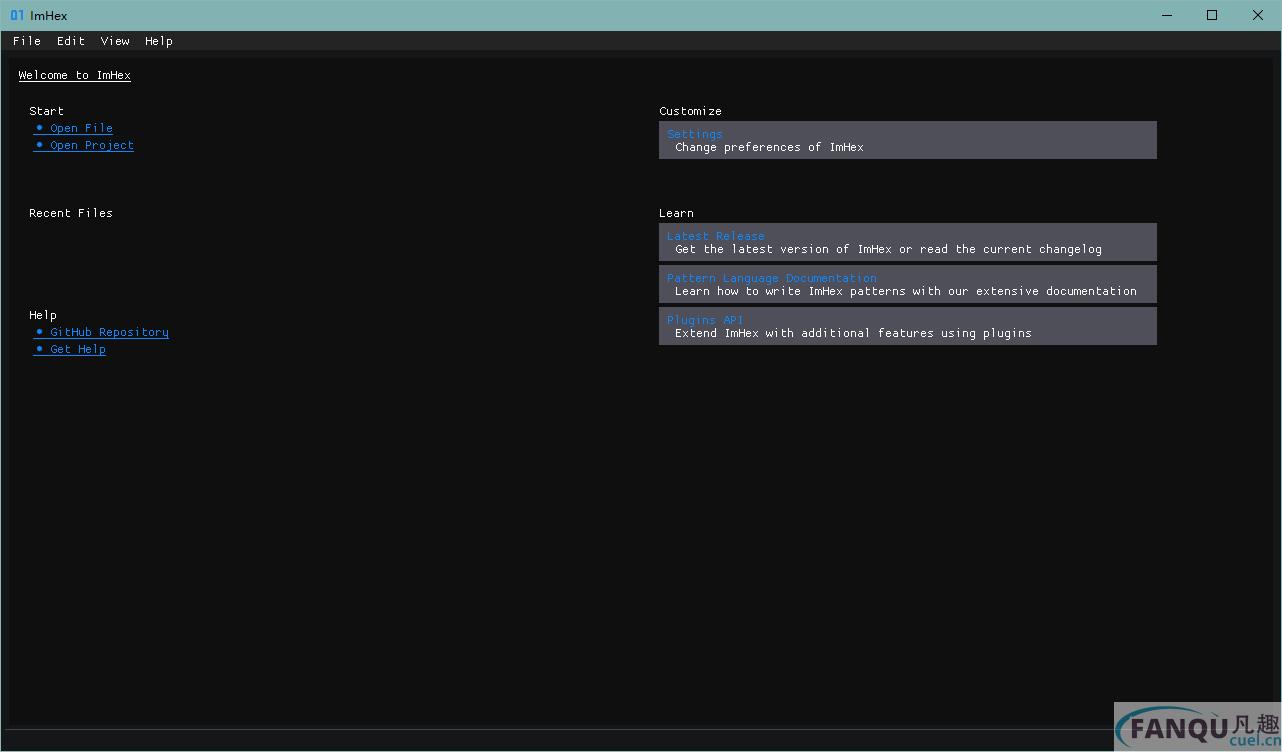Screen dimensions: 1282x752
Task: Open the Edit menu
Action: [71, 41]
